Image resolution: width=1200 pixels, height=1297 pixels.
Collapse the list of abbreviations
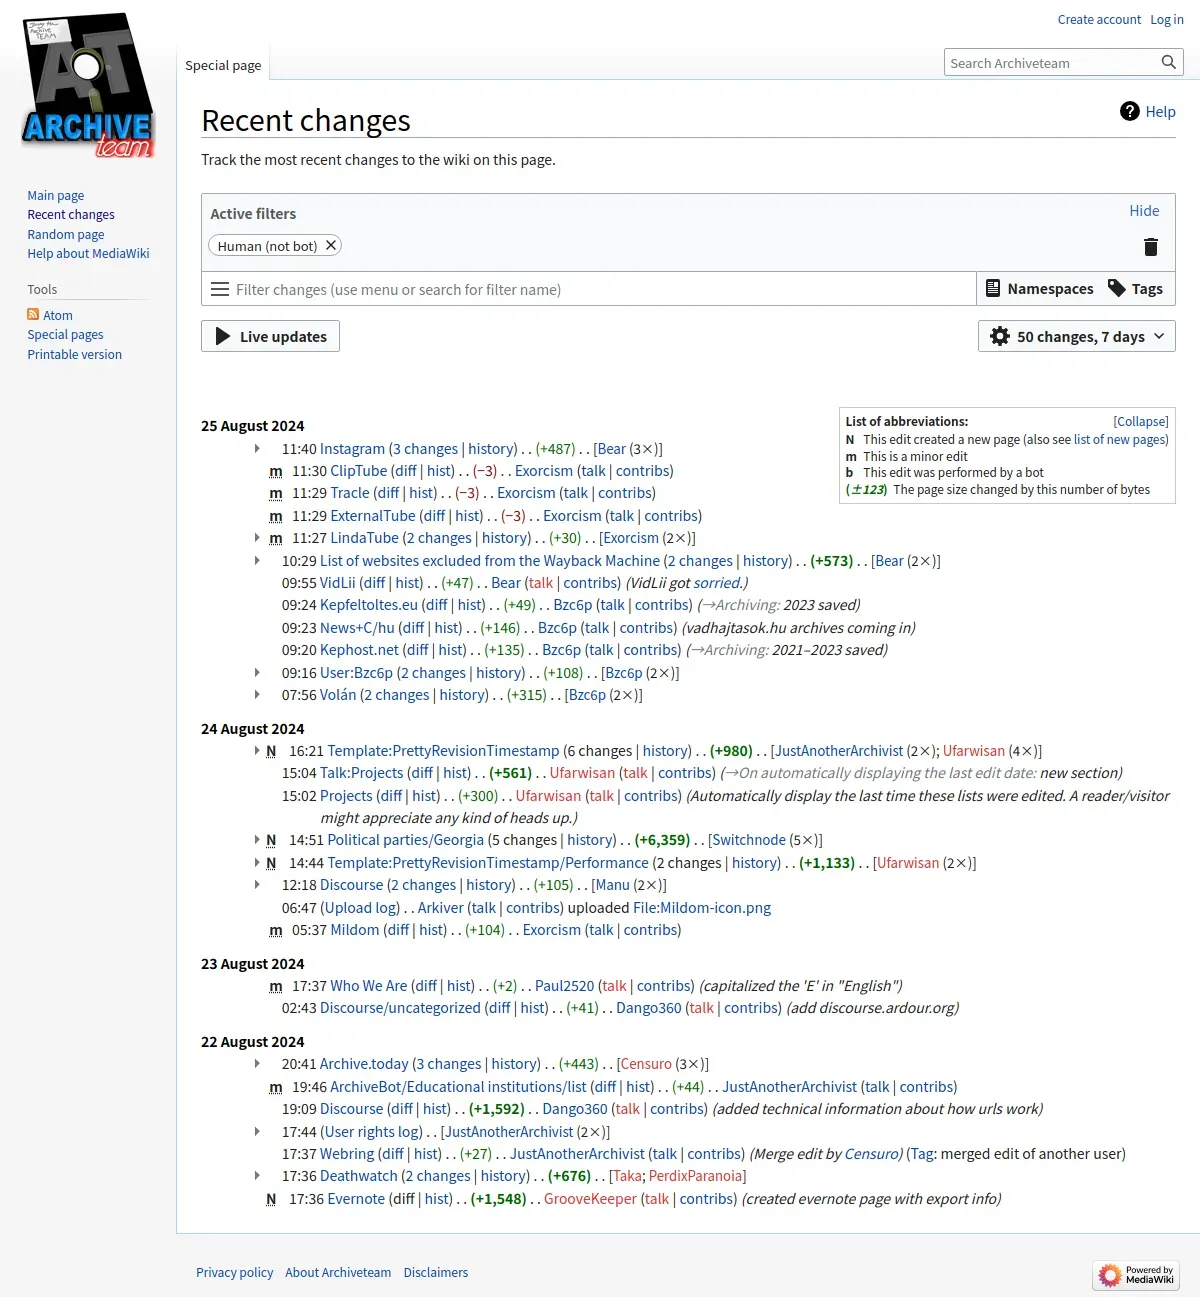(1141, 422)
